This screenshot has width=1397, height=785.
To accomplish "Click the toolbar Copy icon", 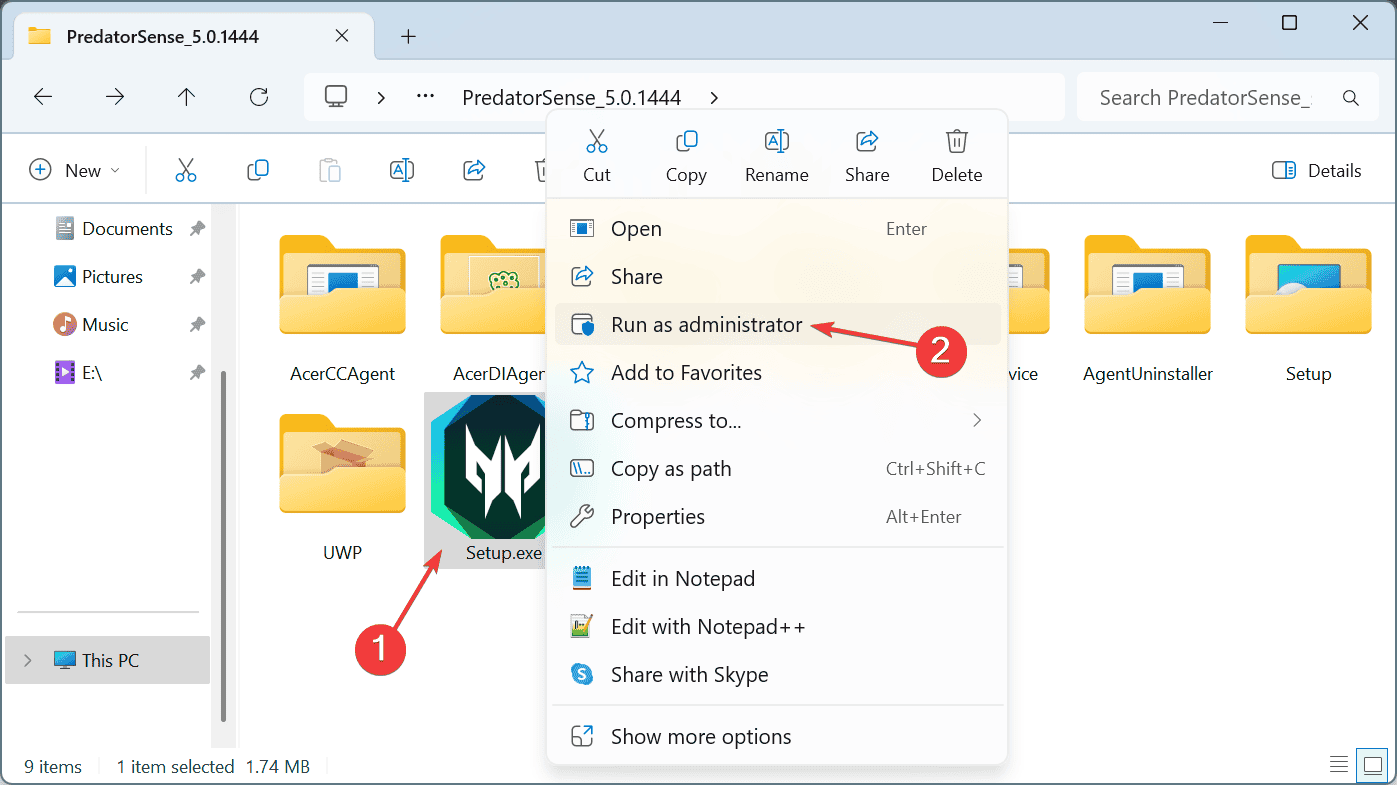I will tap(258, 171).
